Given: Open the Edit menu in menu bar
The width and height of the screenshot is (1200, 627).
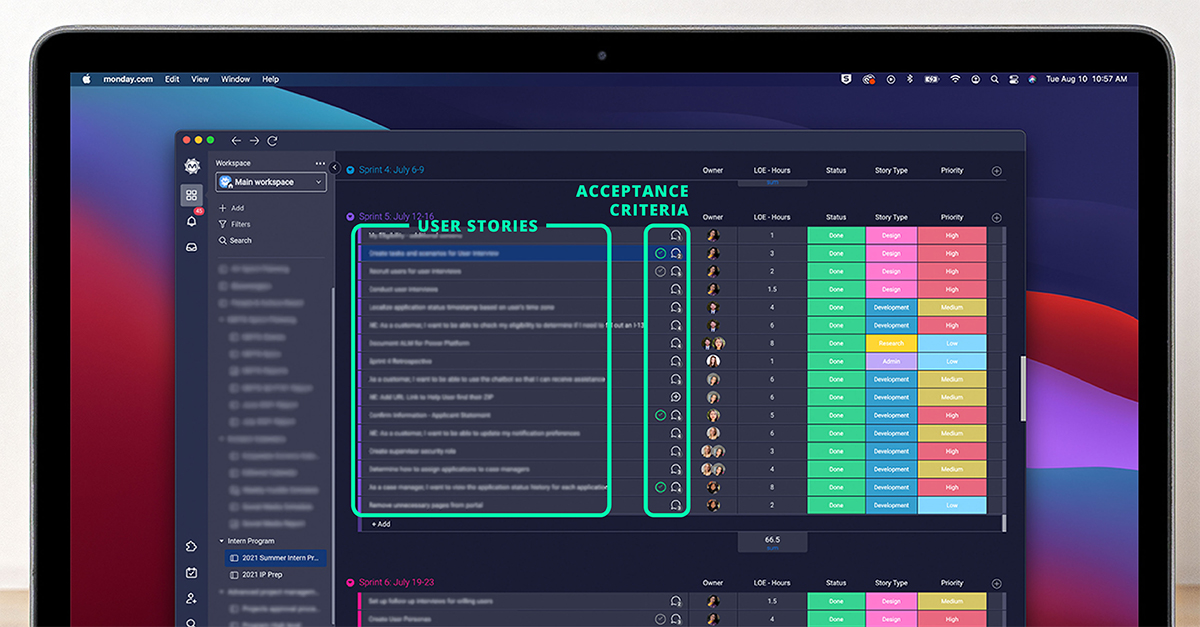Looking at the screenshot, I should click(x=172, y=79).
